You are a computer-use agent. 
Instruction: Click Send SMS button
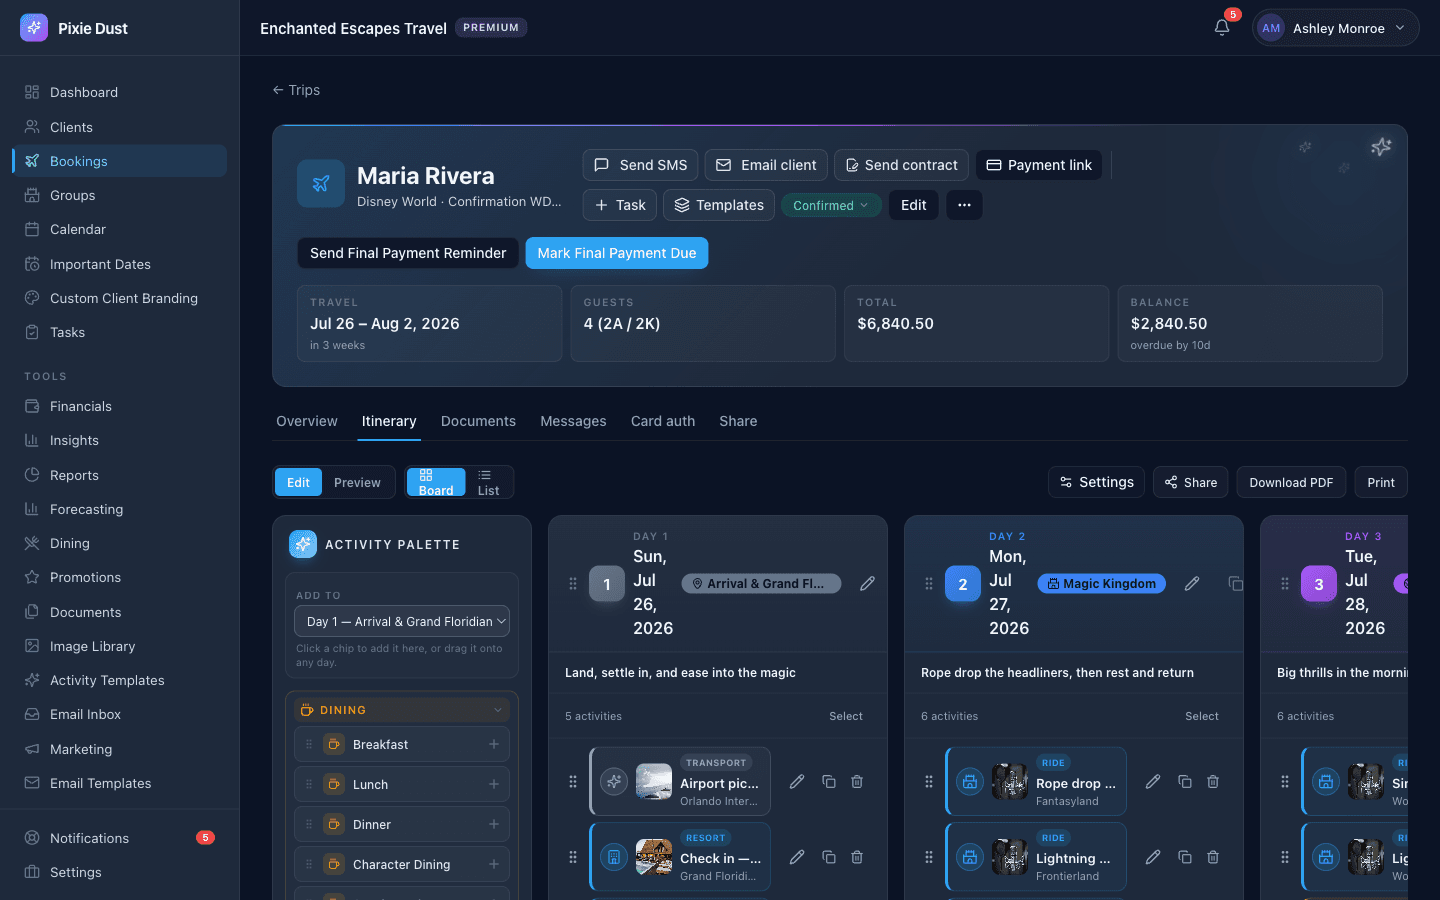[640, 165]
